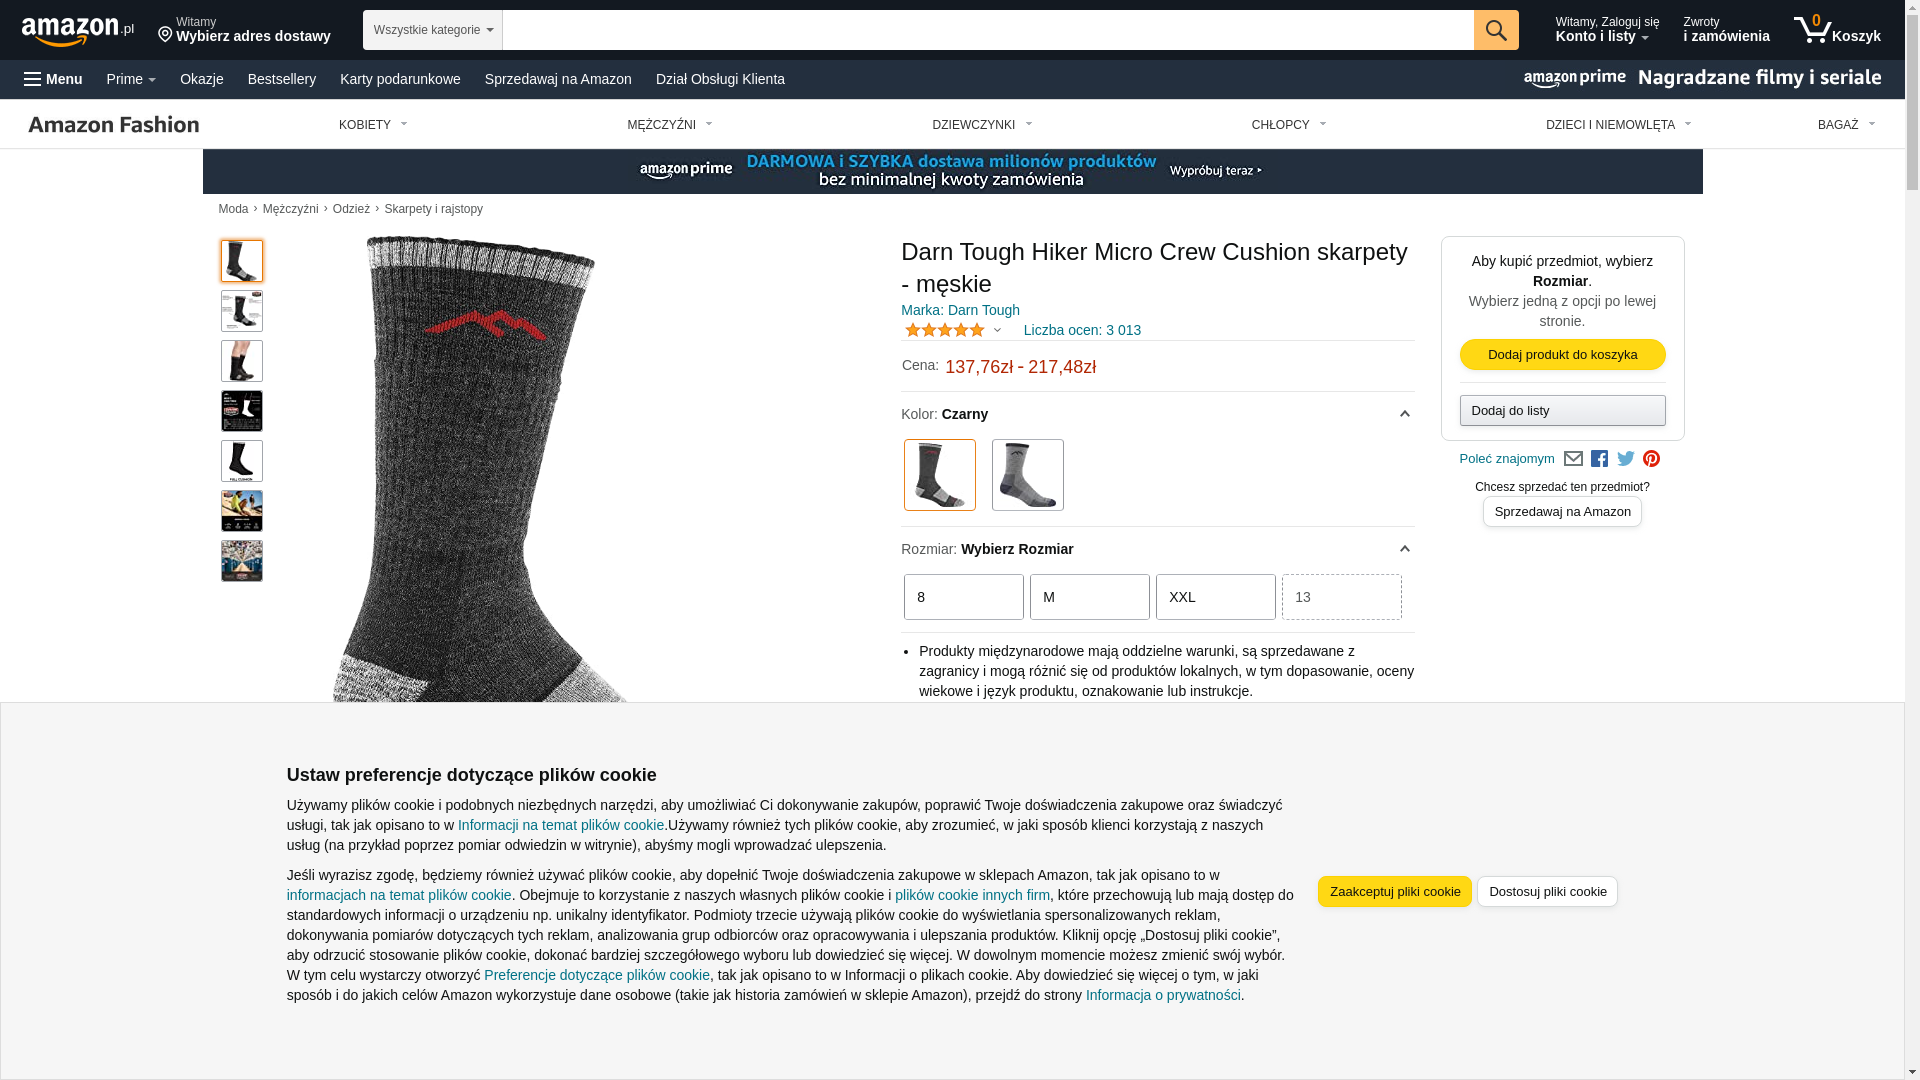Image resolution: width=1920 pixels, height=1080 pixels.
Task: Select size M option
Action: tap(1090, 597)
